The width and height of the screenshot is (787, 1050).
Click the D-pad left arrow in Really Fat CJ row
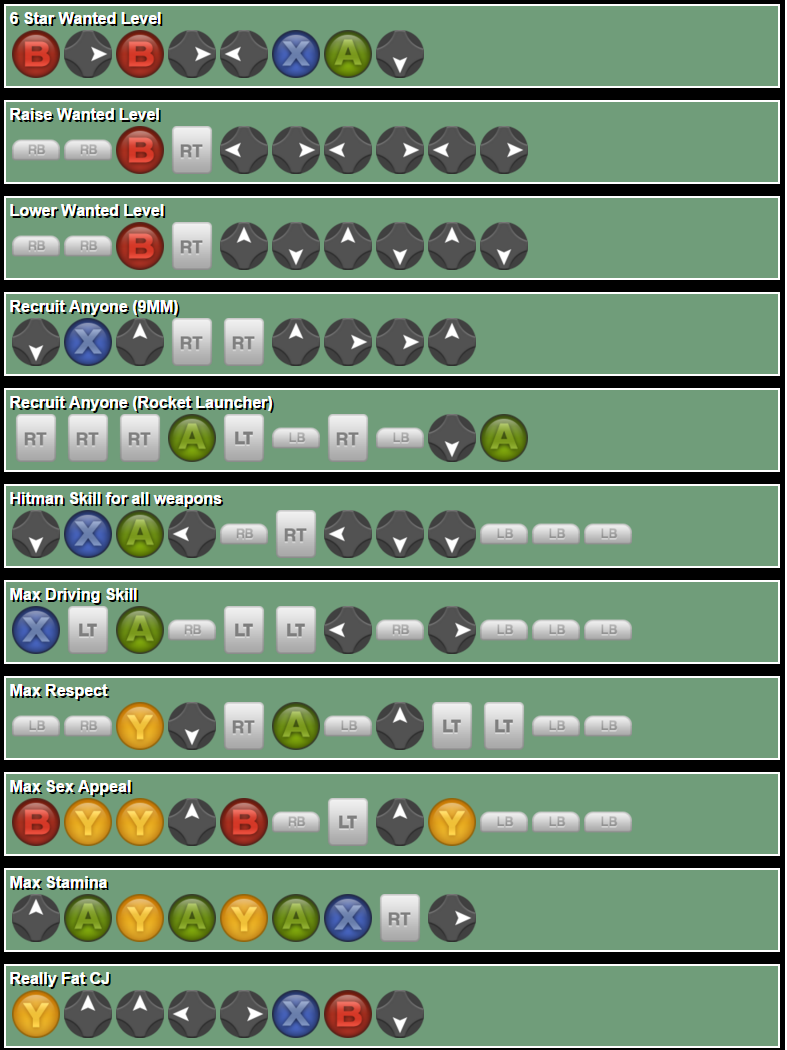point(192,1014)
